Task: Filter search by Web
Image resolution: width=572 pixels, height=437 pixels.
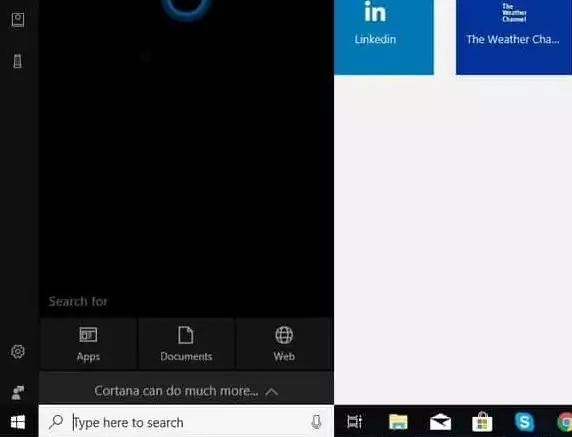Action: click(284, 344)
